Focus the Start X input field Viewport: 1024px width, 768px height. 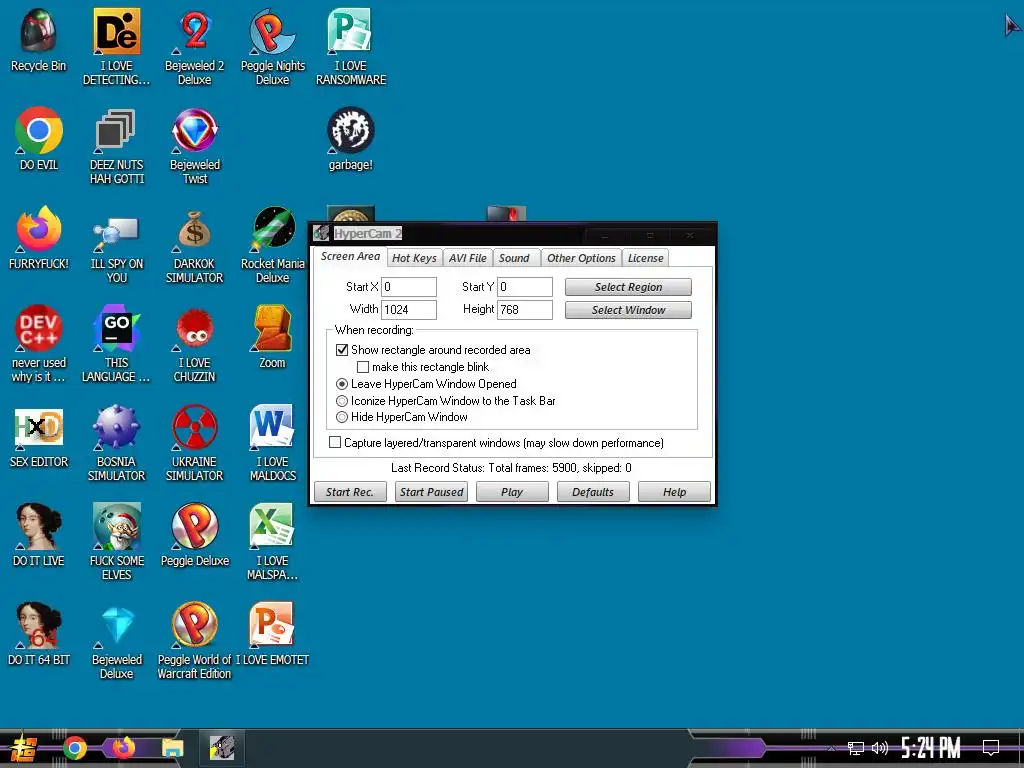(x=409, y=287)
